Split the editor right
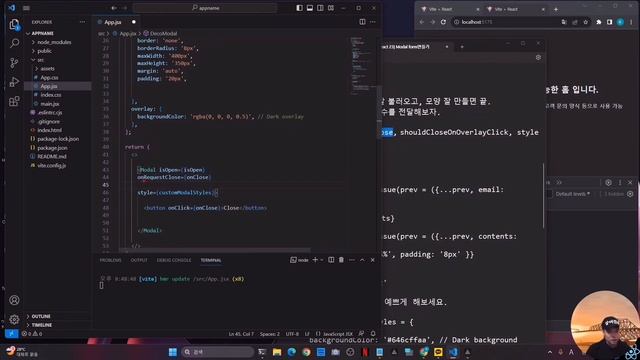 pos(362,22)
